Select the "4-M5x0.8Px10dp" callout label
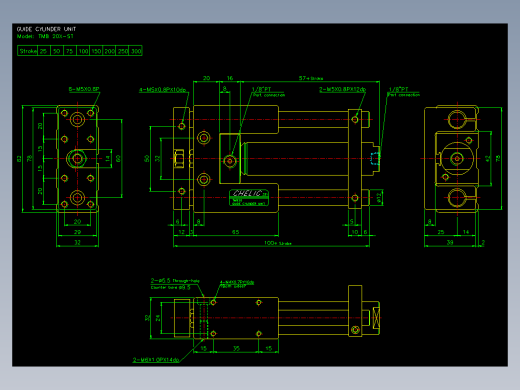 pyautogui.click(x=162, y=90)
